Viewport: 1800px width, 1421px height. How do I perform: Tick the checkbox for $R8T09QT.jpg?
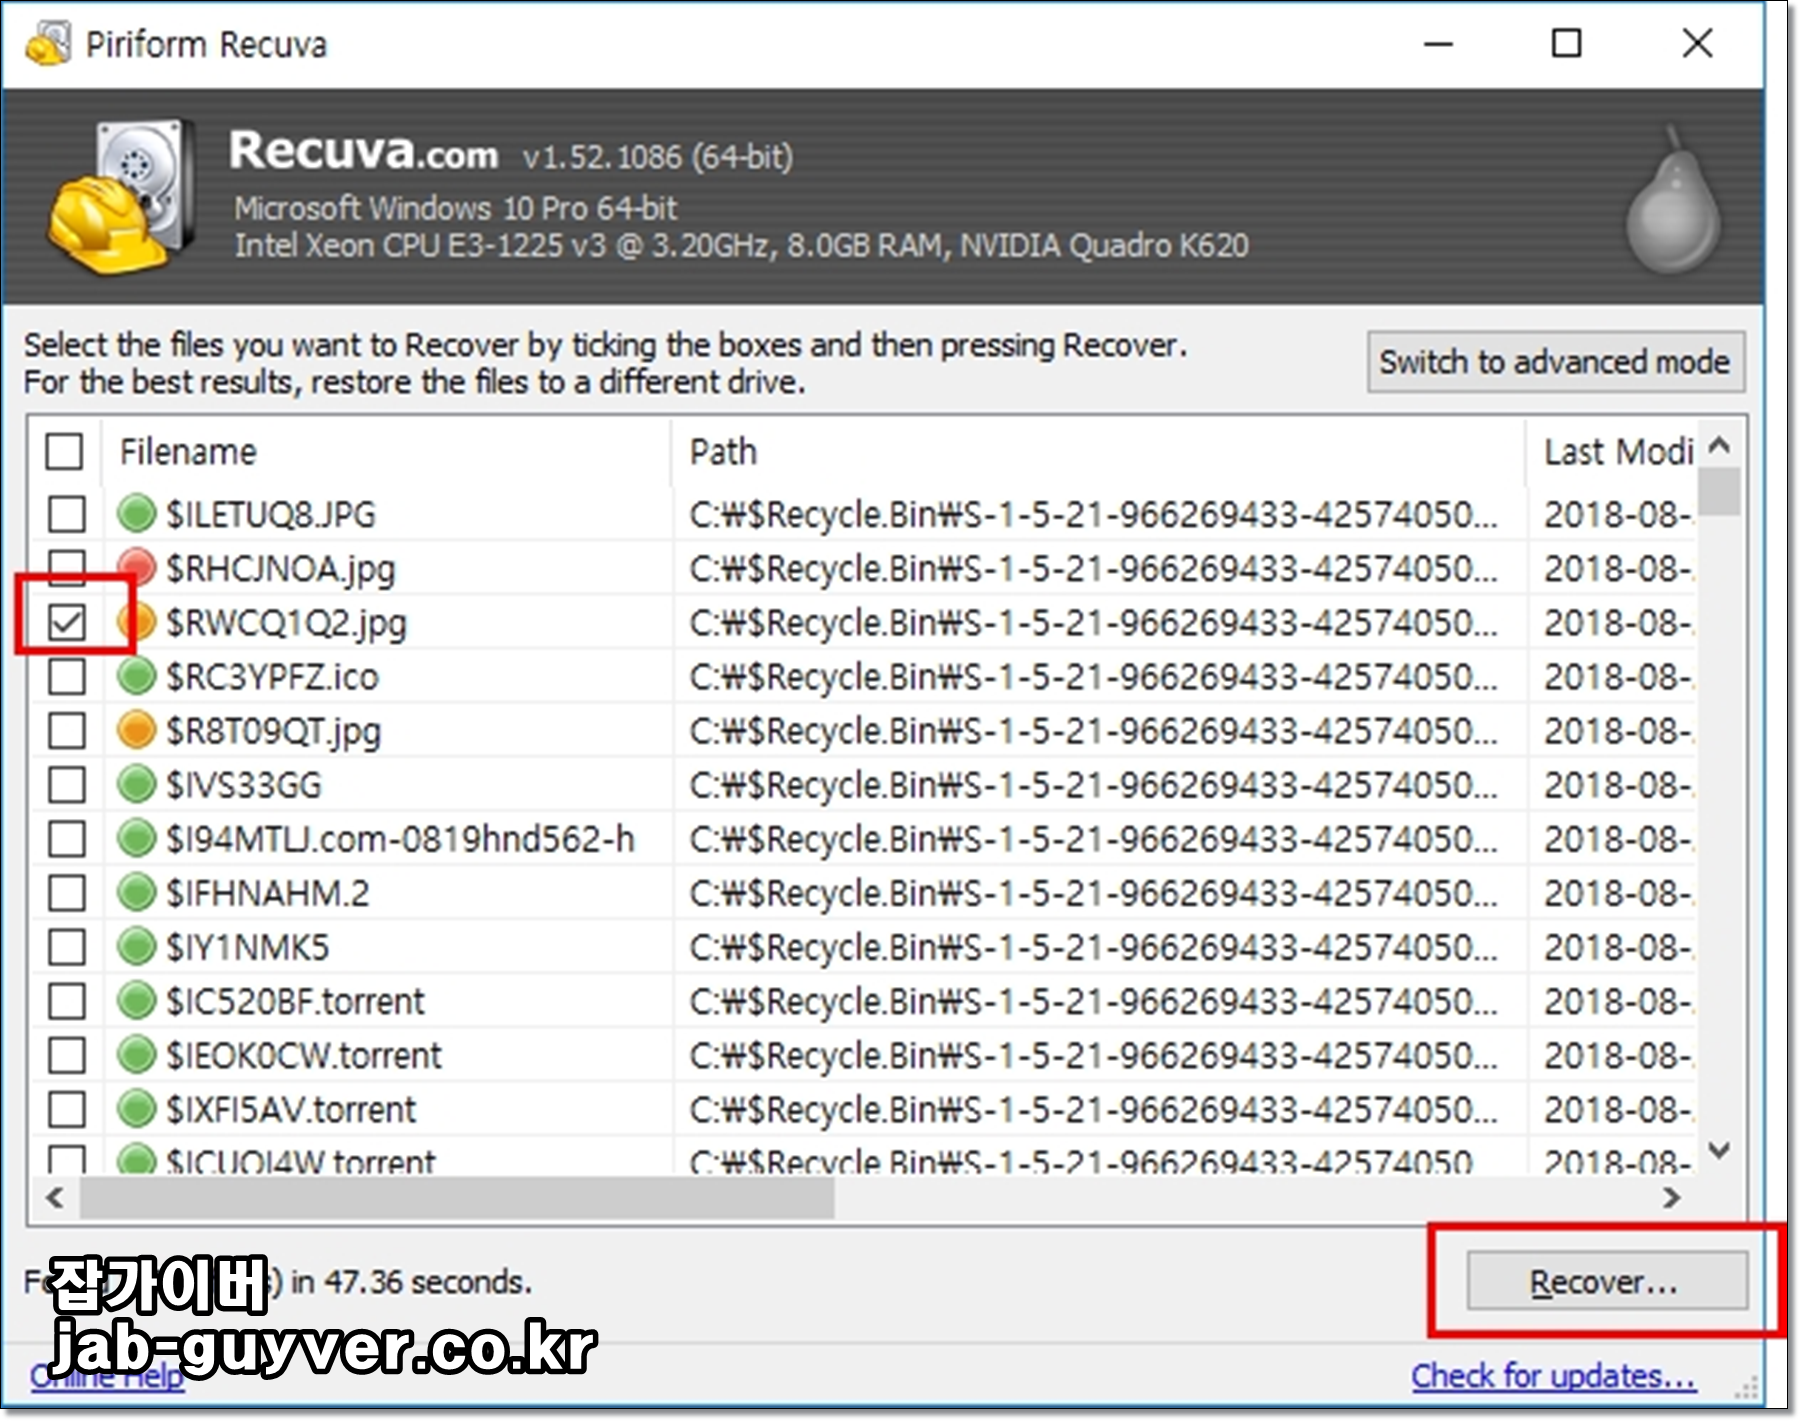(x=67, y=730)
